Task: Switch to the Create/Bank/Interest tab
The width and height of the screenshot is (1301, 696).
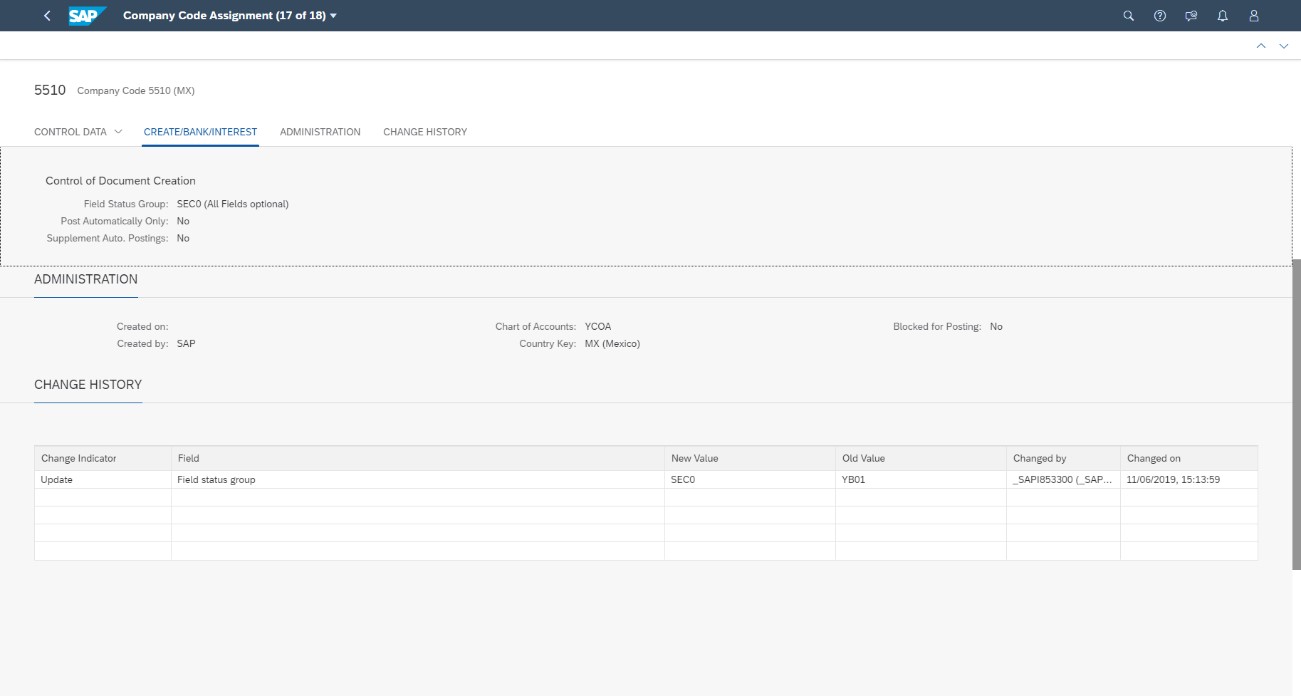Action: coord(200,132)
